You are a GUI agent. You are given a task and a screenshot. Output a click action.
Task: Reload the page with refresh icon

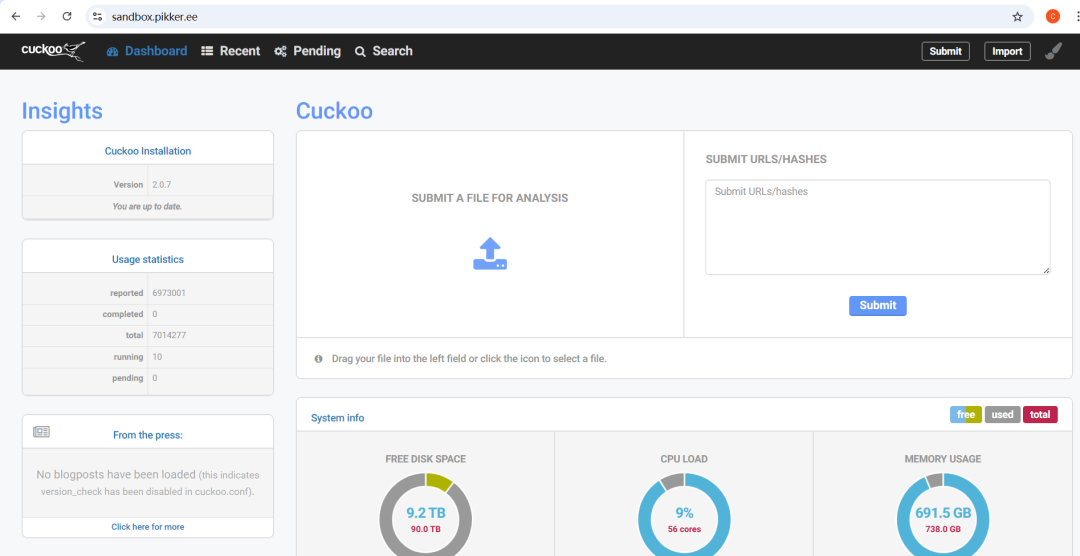click(67, 17)
